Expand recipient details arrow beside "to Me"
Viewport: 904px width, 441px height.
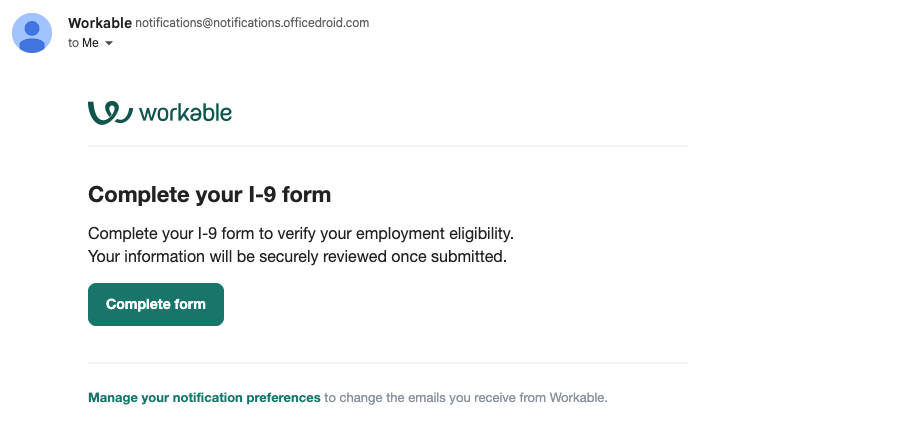click(109, 43)
